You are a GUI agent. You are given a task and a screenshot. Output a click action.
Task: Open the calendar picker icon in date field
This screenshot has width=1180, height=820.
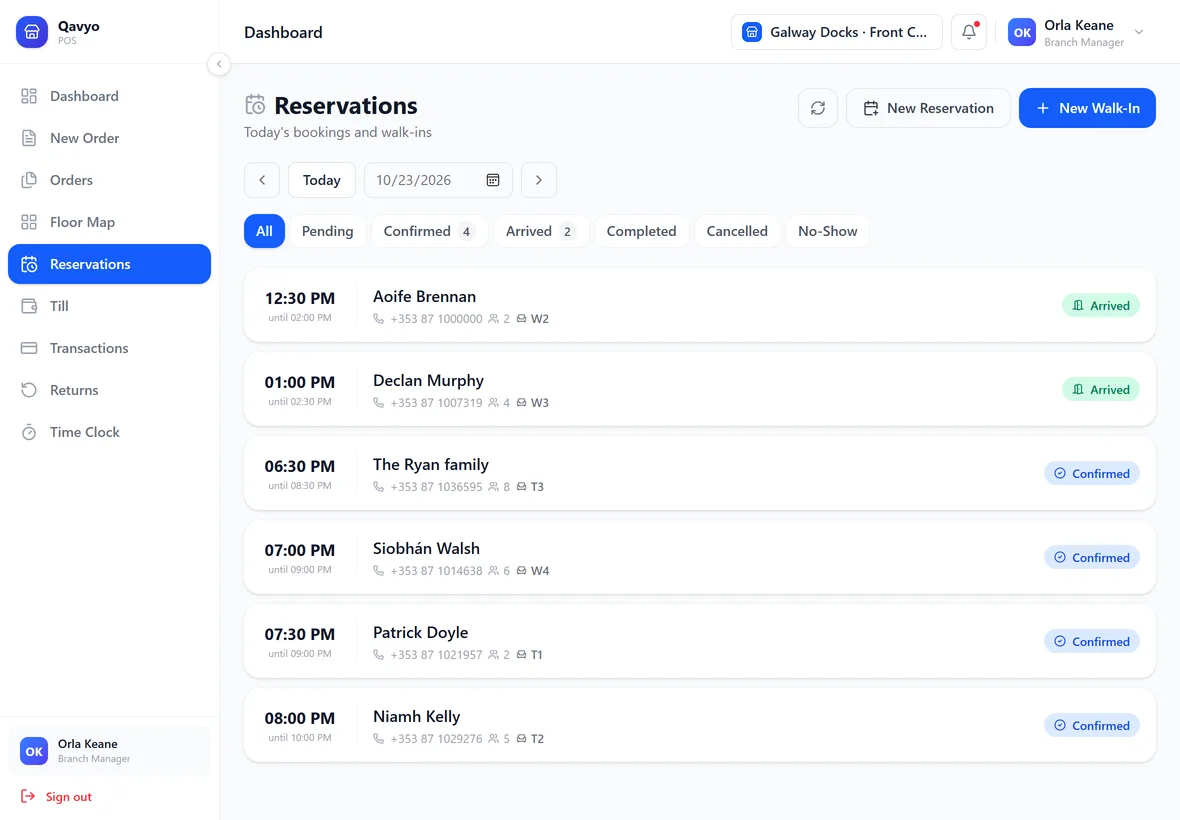493,181
